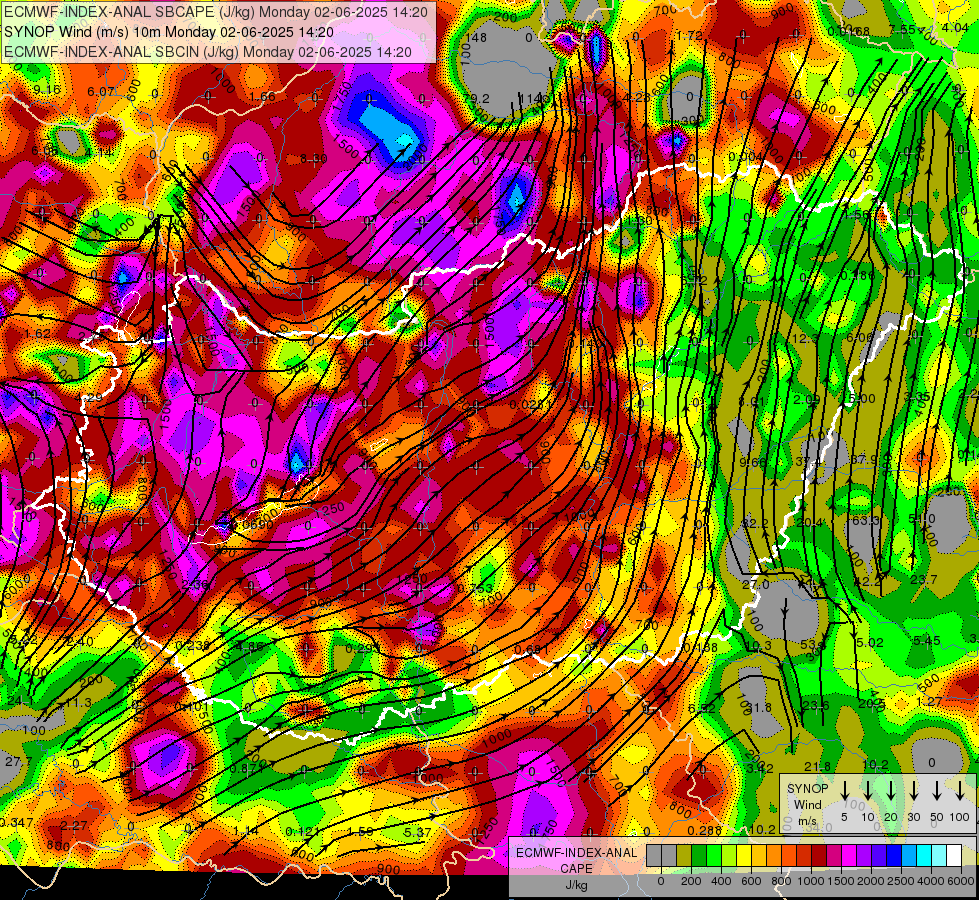
Task: Click the 'ECMWF-INDEX-ANAL' title in the bottom legend
Action: (576, 853)
